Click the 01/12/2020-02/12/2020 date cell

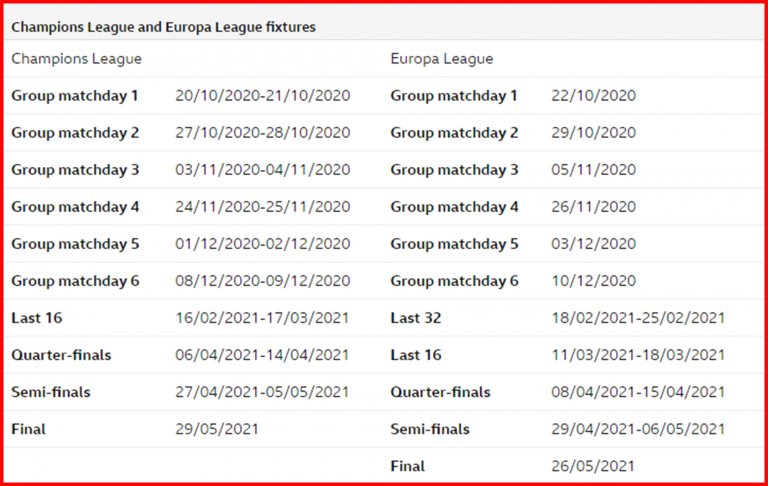(262, 244)
